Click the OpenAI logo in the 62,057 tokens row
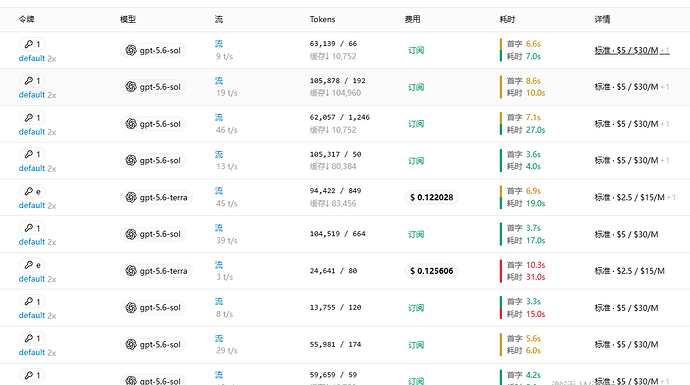Screen dimensions: 690x385 131,124
